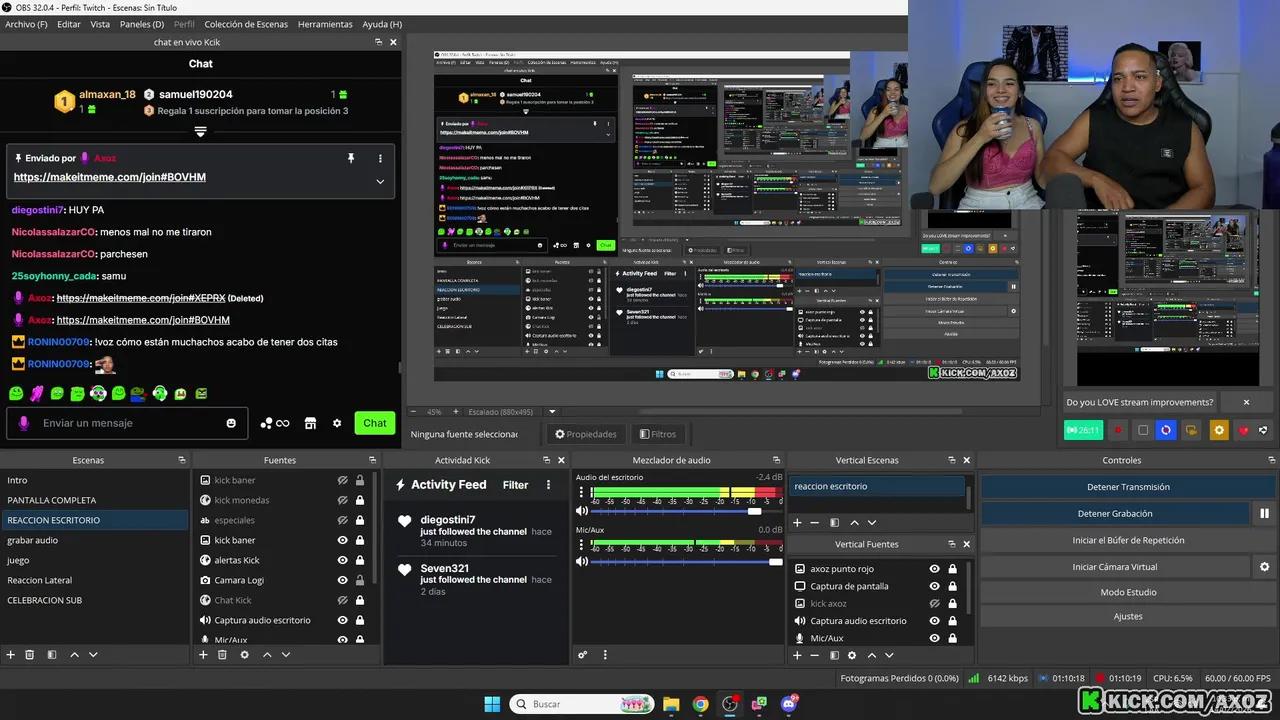Screen dimensions: 1280x720
Task: Open Windows Start button on taskbar
Action: click(492, 704)
